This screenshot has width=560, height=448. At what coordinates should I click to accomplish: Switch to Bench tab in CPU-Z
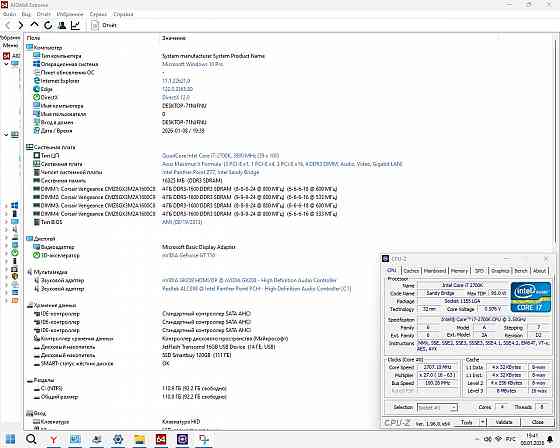point(521,271)
